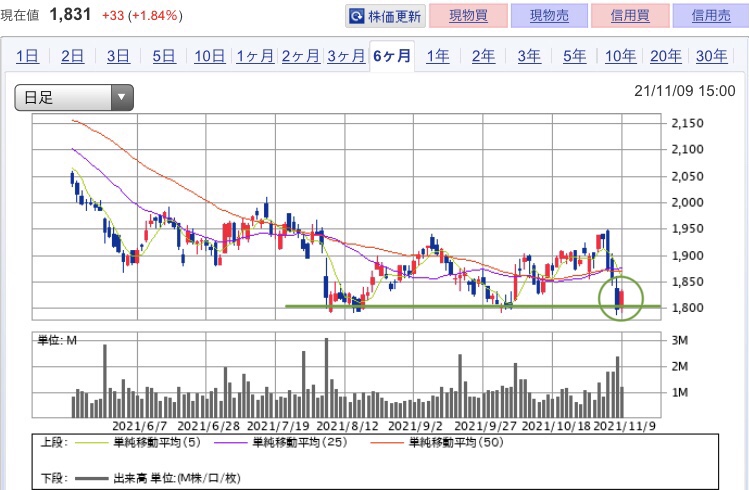Image resolution: width=749 pixels, height=490 pixels.
Task: Switch chart period to 2年
Action: (483, 56)
